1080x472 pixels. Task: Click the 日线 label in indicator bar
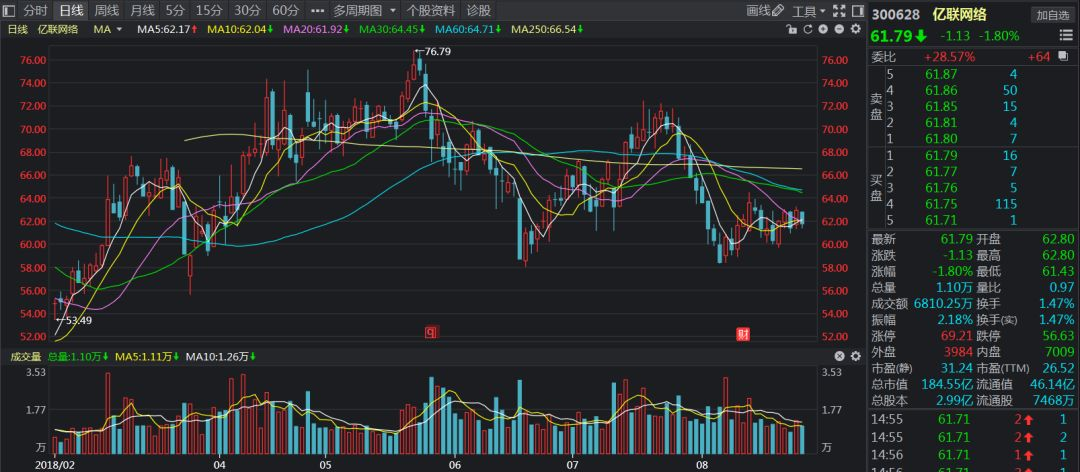coord(17,29)
